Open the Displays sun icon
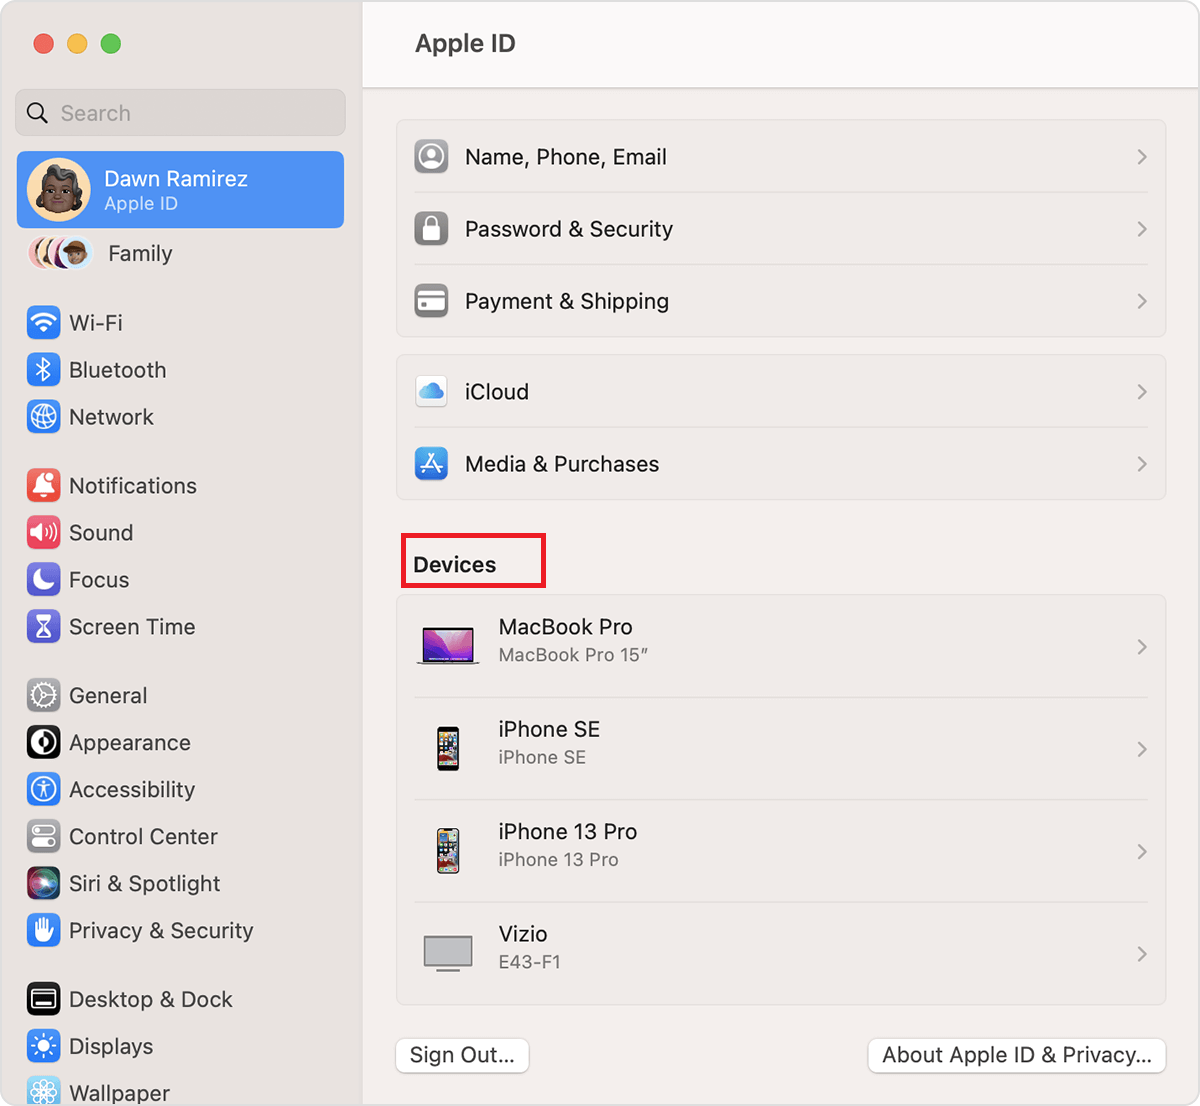This screenshot has width=1200, height=1106. pos(43,1046)
